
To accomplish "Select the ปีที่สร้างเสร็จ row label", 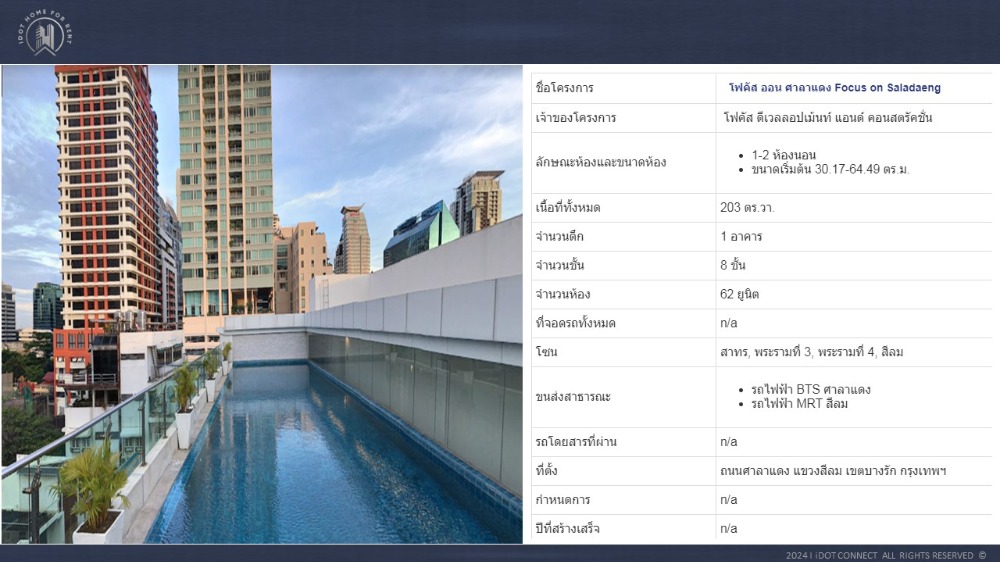I will 567,529.
